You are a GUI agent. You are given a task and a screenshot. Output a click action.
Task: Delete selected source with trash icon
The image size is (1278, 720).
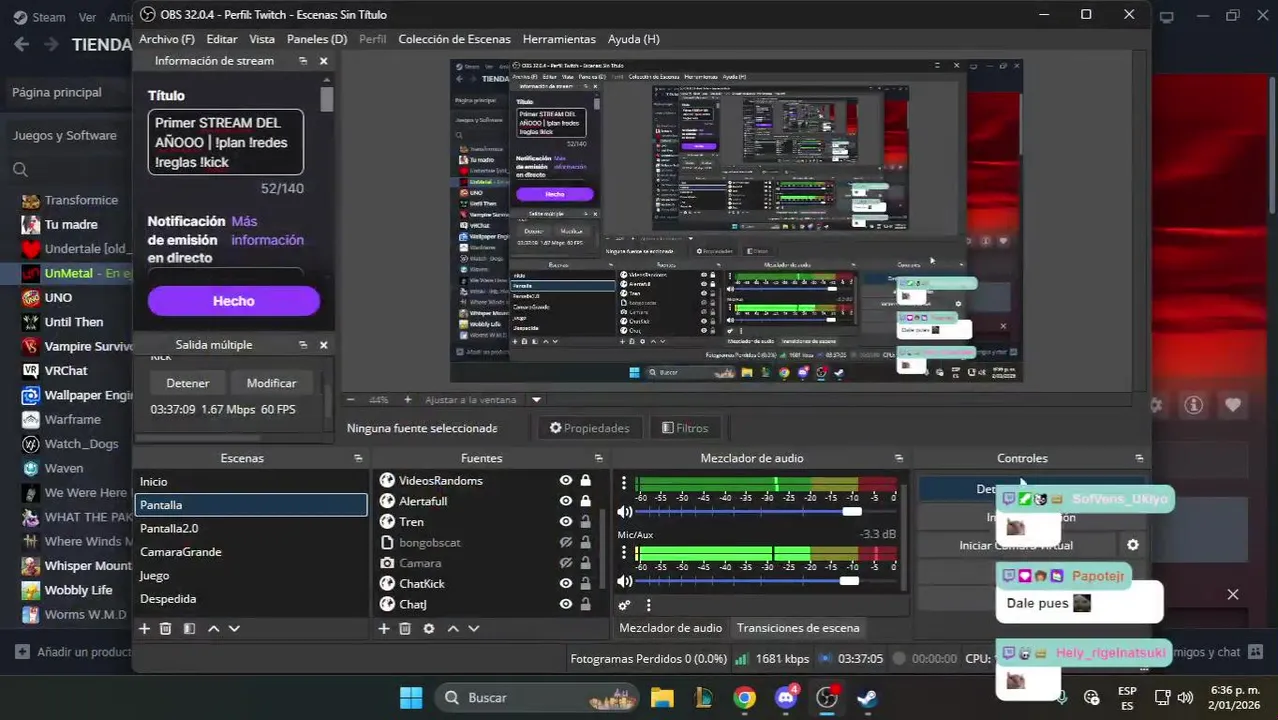405,629
